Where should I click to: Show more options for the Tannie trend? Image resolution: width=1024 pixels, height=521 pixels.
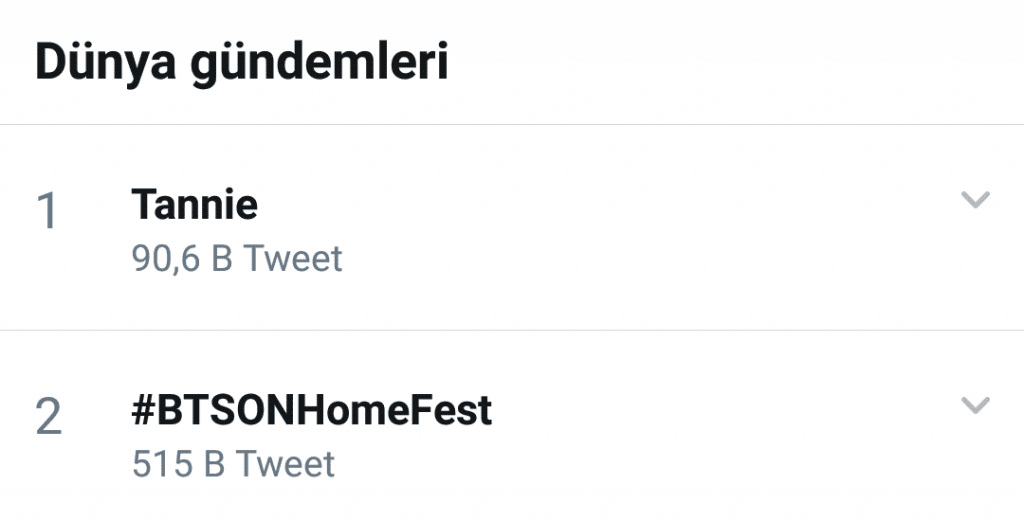[x=974, y=200]
